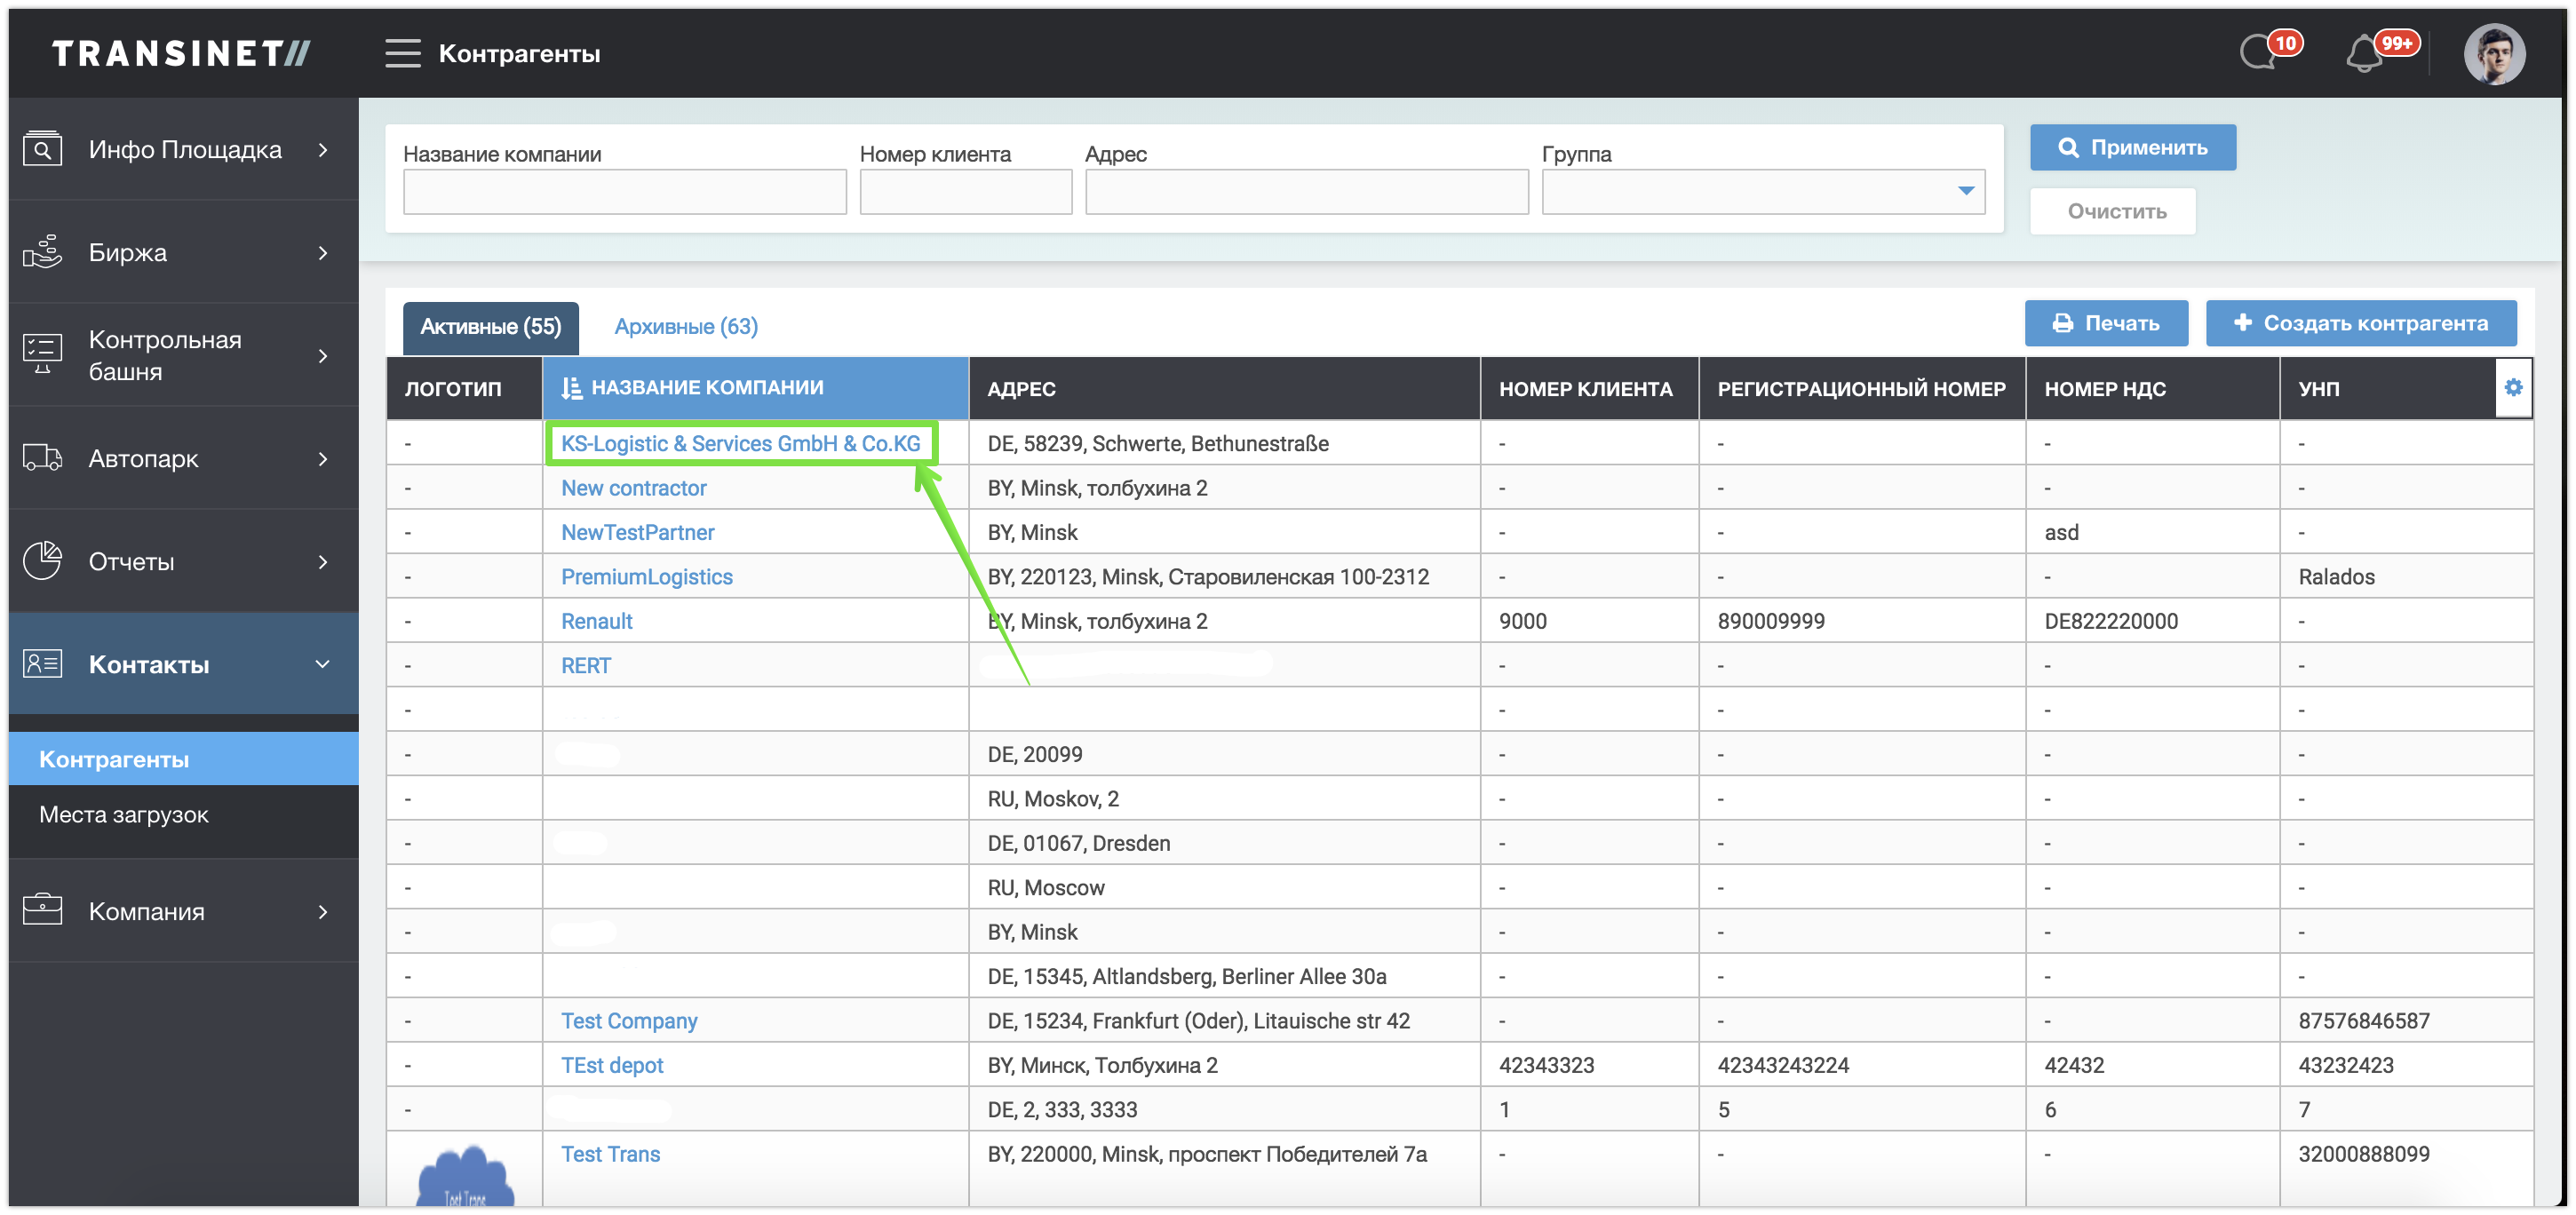Open Инфо Площадка menu item
The width and height of the screenshot is (2576, 1215).
[x=183, y=149]
